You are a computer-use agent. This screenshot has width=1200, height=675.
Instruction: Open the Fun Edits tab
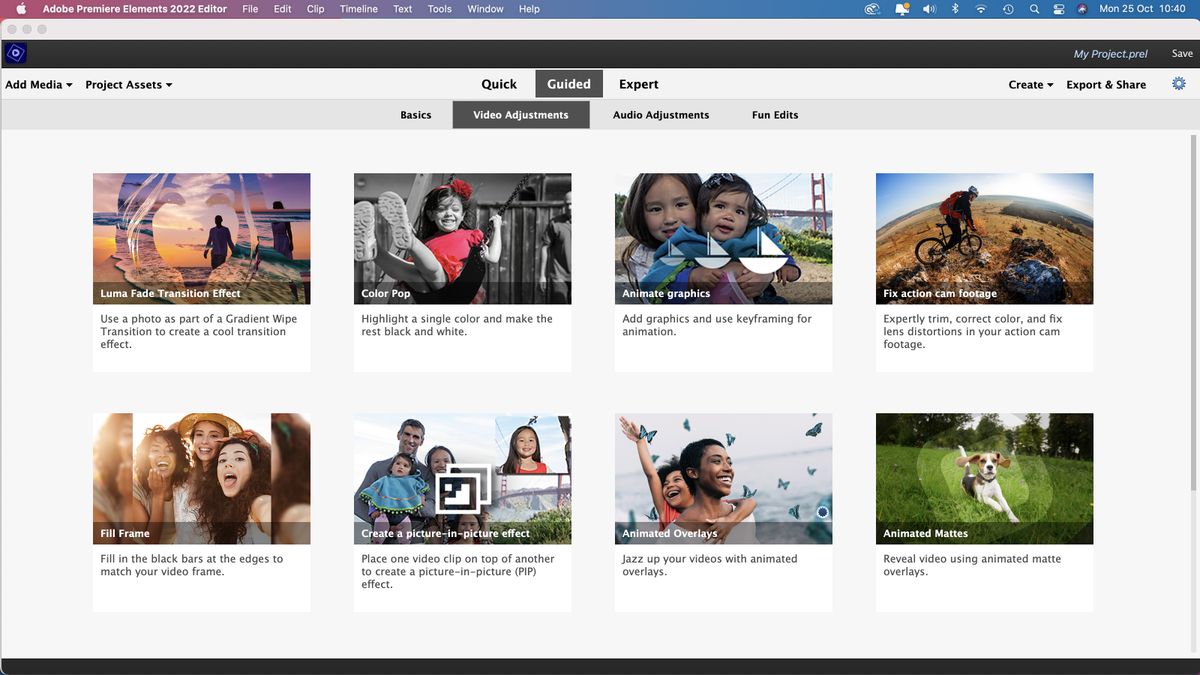(775, 114)
